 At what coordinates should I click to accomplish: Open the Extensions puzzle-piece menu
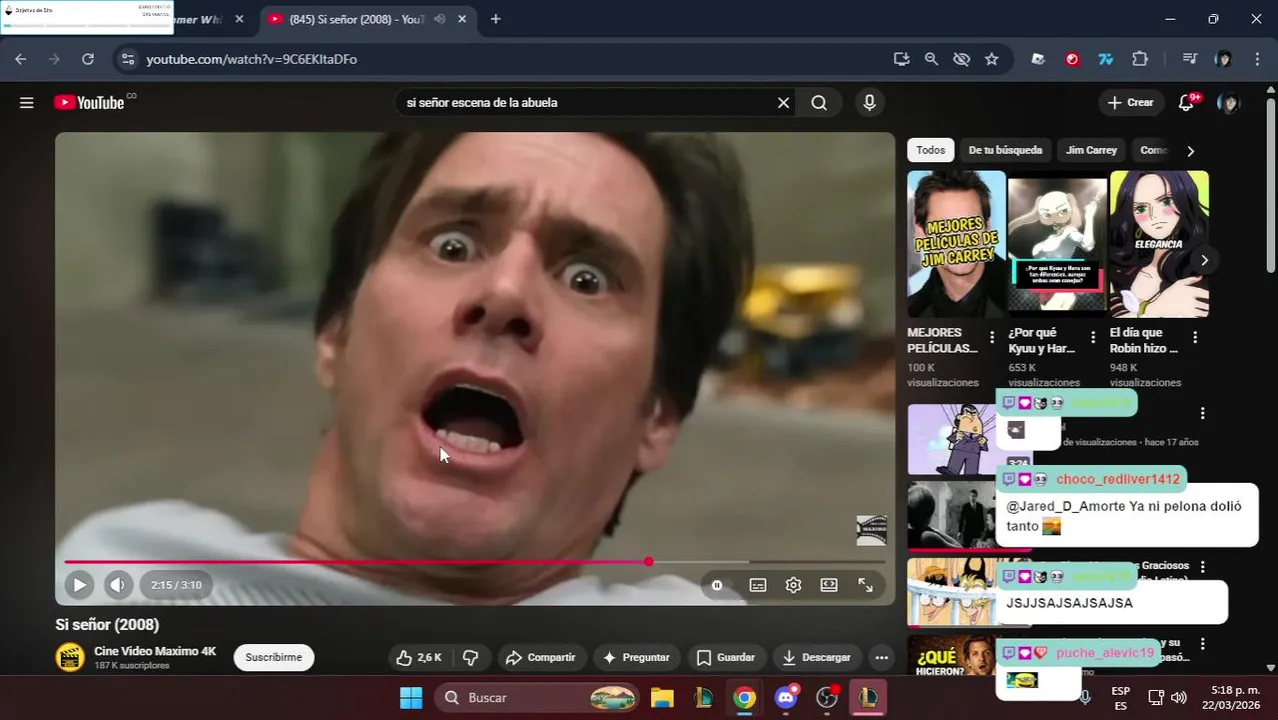coord(1140,59)
